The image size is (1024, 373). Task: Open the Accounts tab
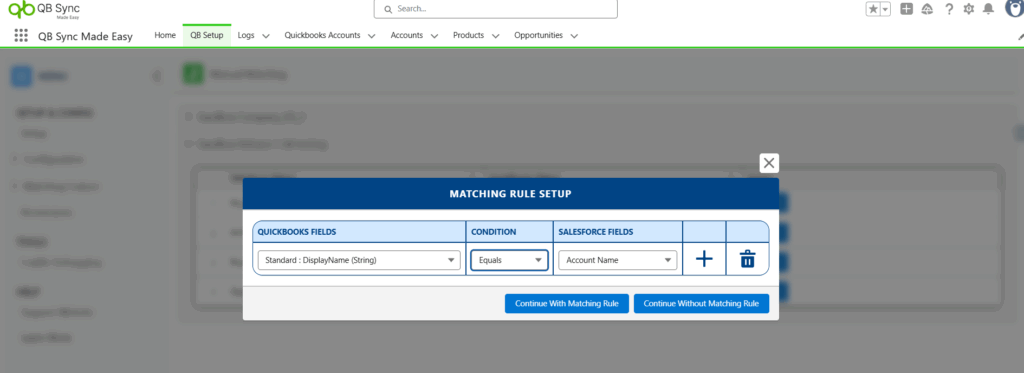coord(407,35)
